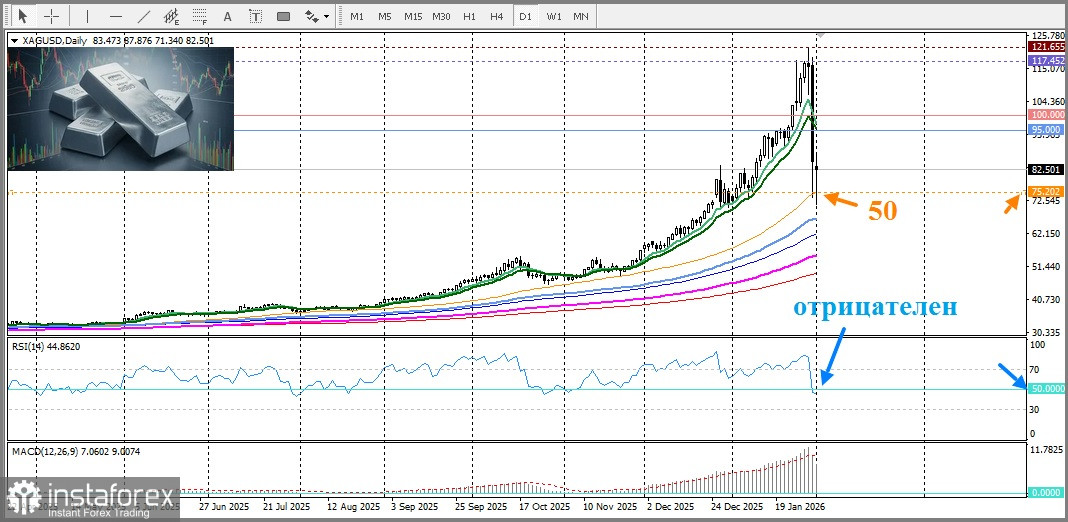
Task: Enable the W1 weekly timeframe
Action: pyautogui.click(x=553, y=16)
